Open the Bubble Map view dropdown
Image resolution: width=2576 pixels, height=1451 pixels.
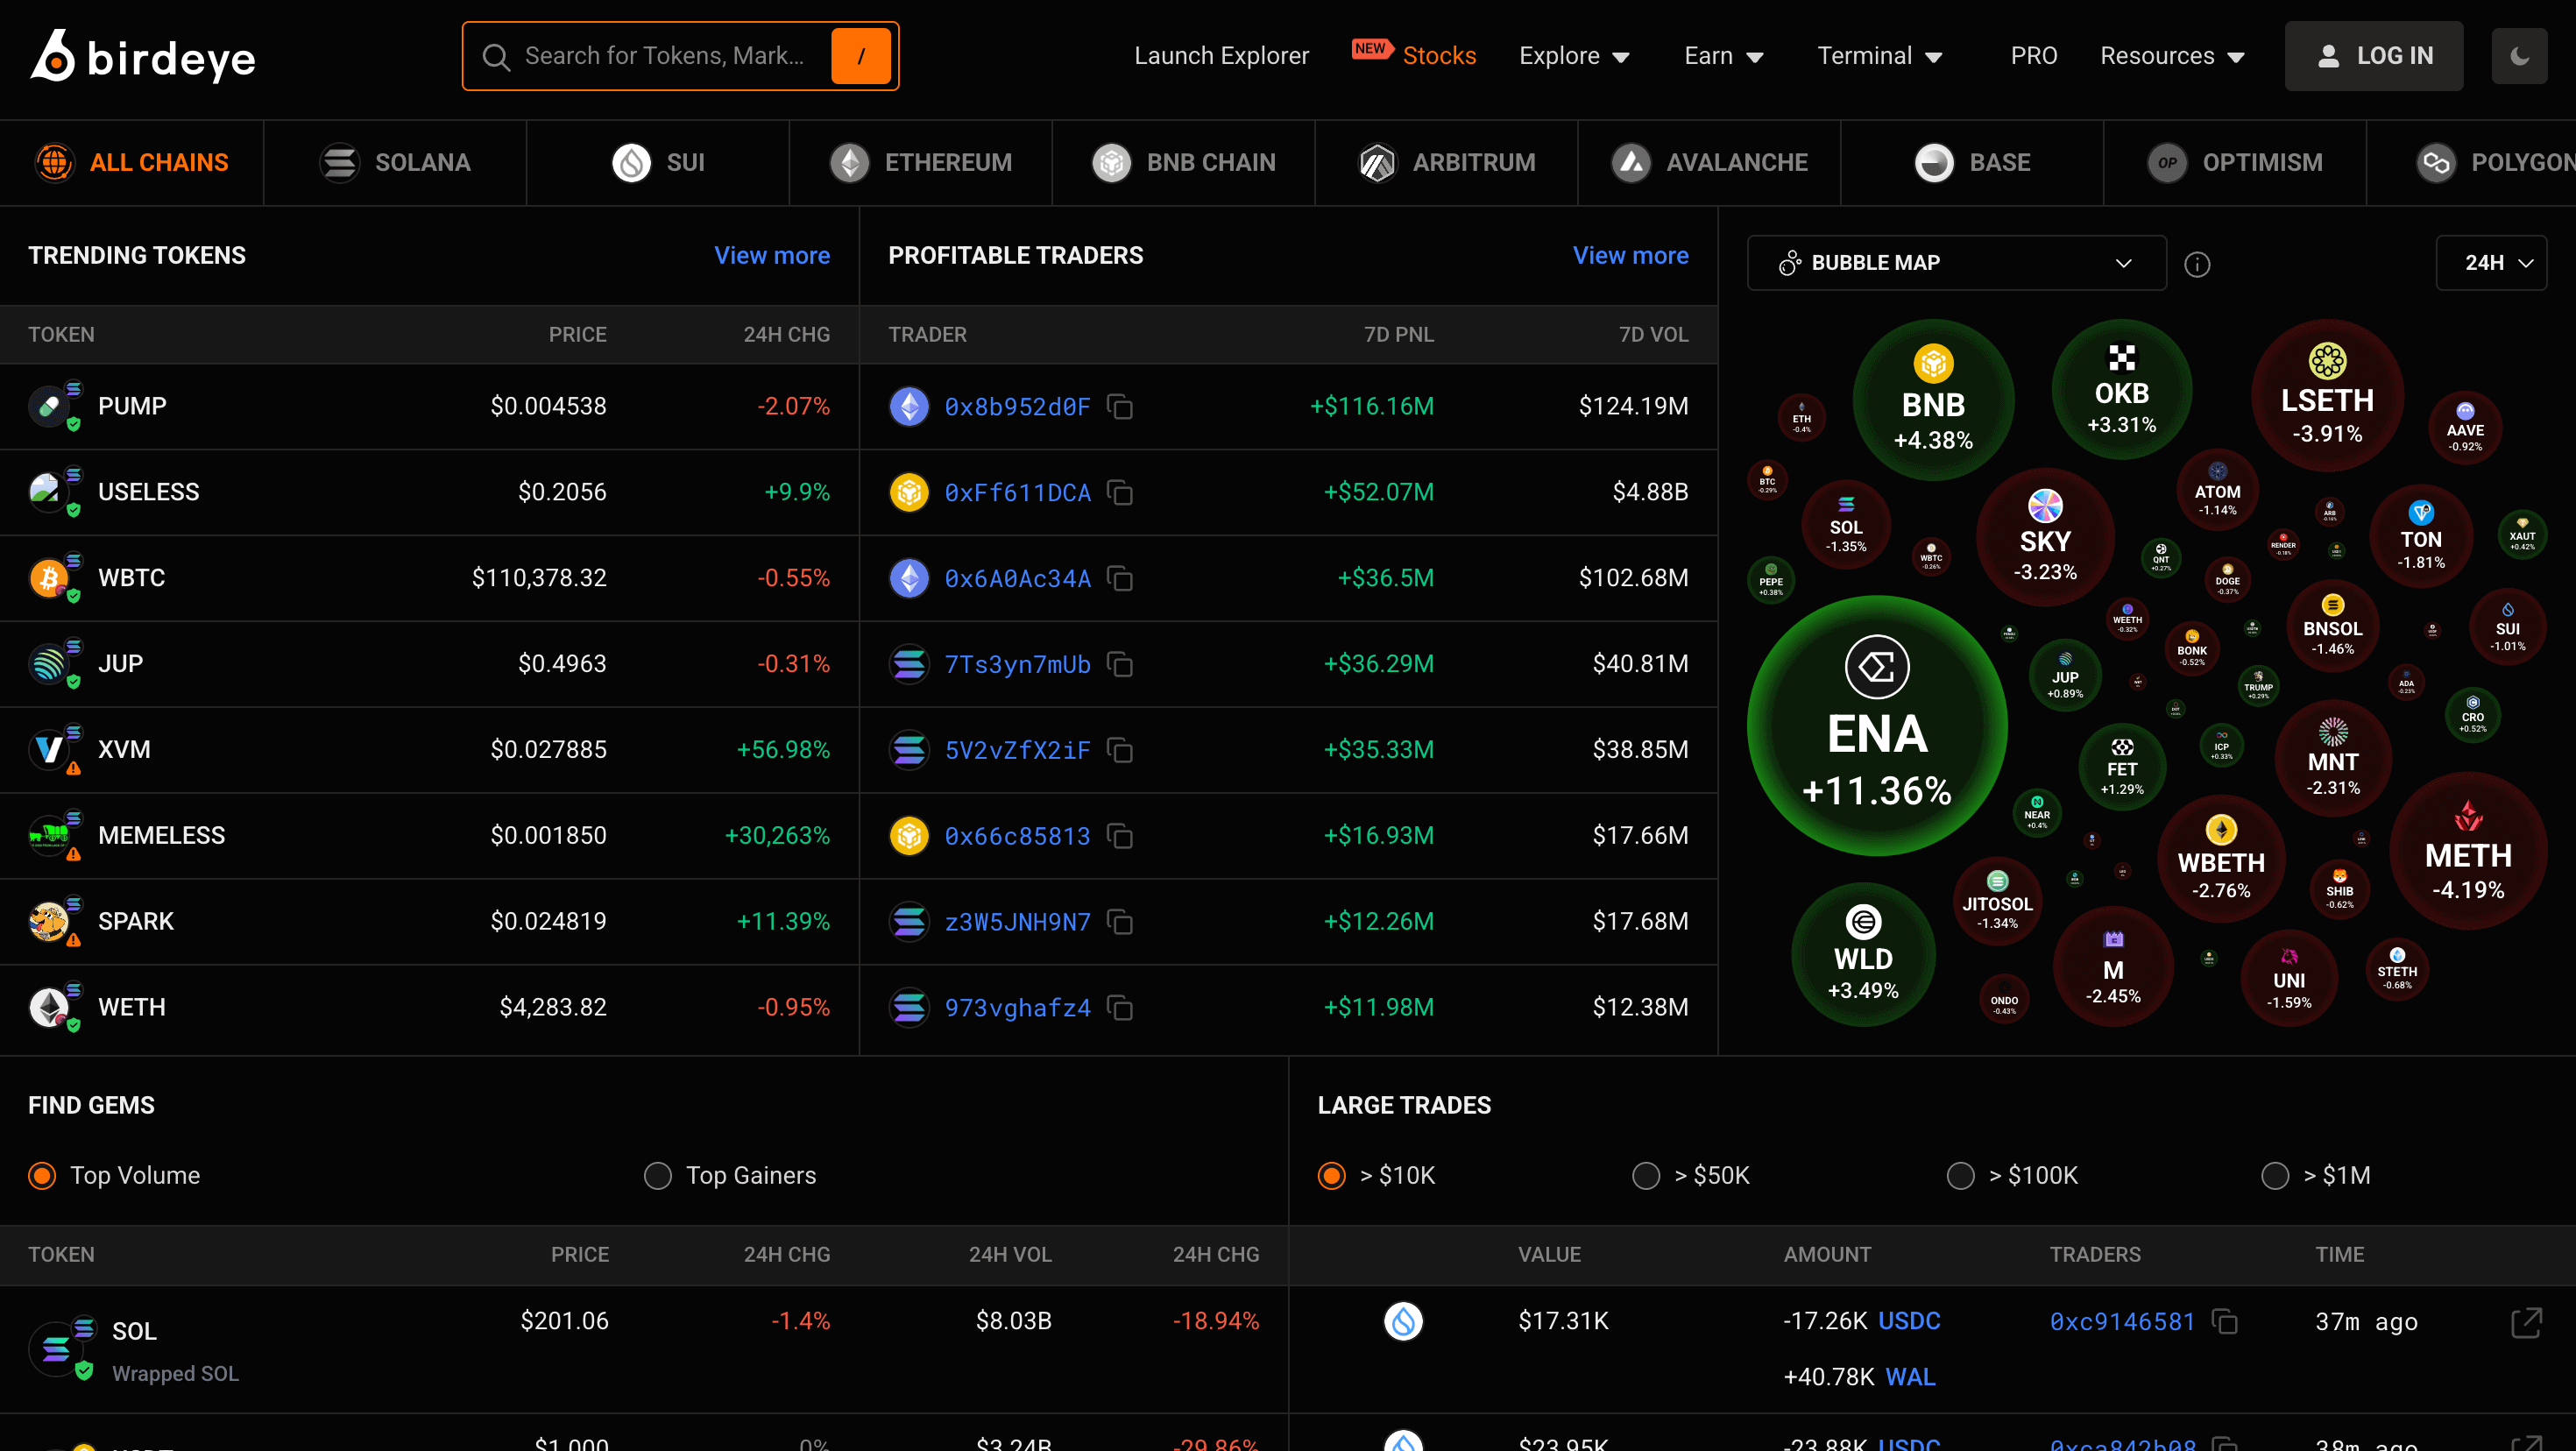[x=1956, y=263]
